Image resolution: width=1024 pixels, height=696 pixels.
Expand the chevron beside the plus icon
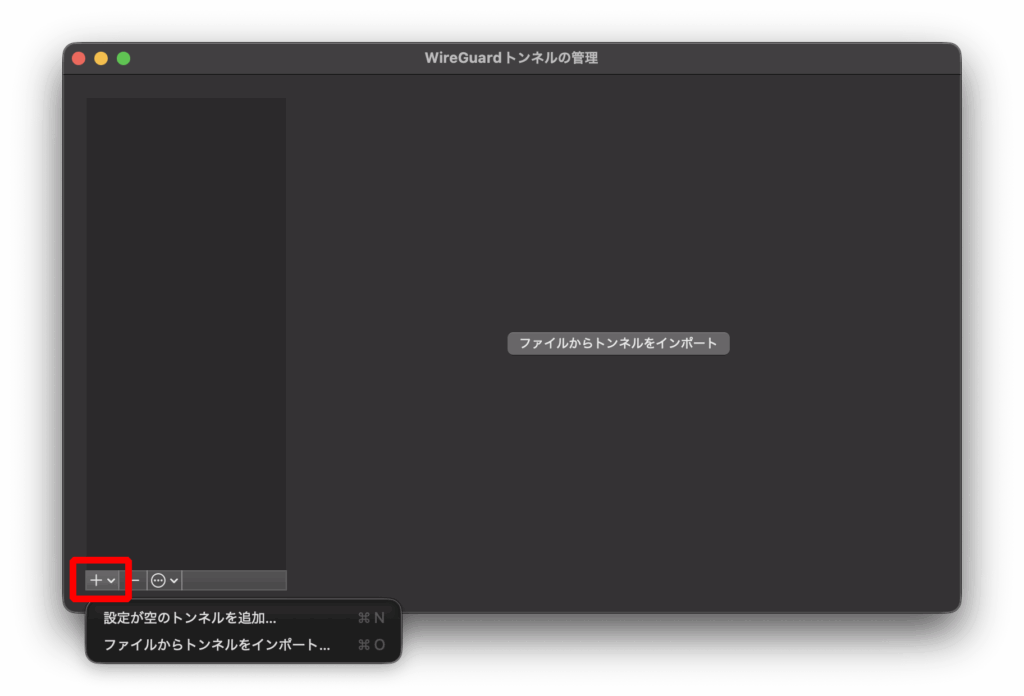[x=111, y=581]
